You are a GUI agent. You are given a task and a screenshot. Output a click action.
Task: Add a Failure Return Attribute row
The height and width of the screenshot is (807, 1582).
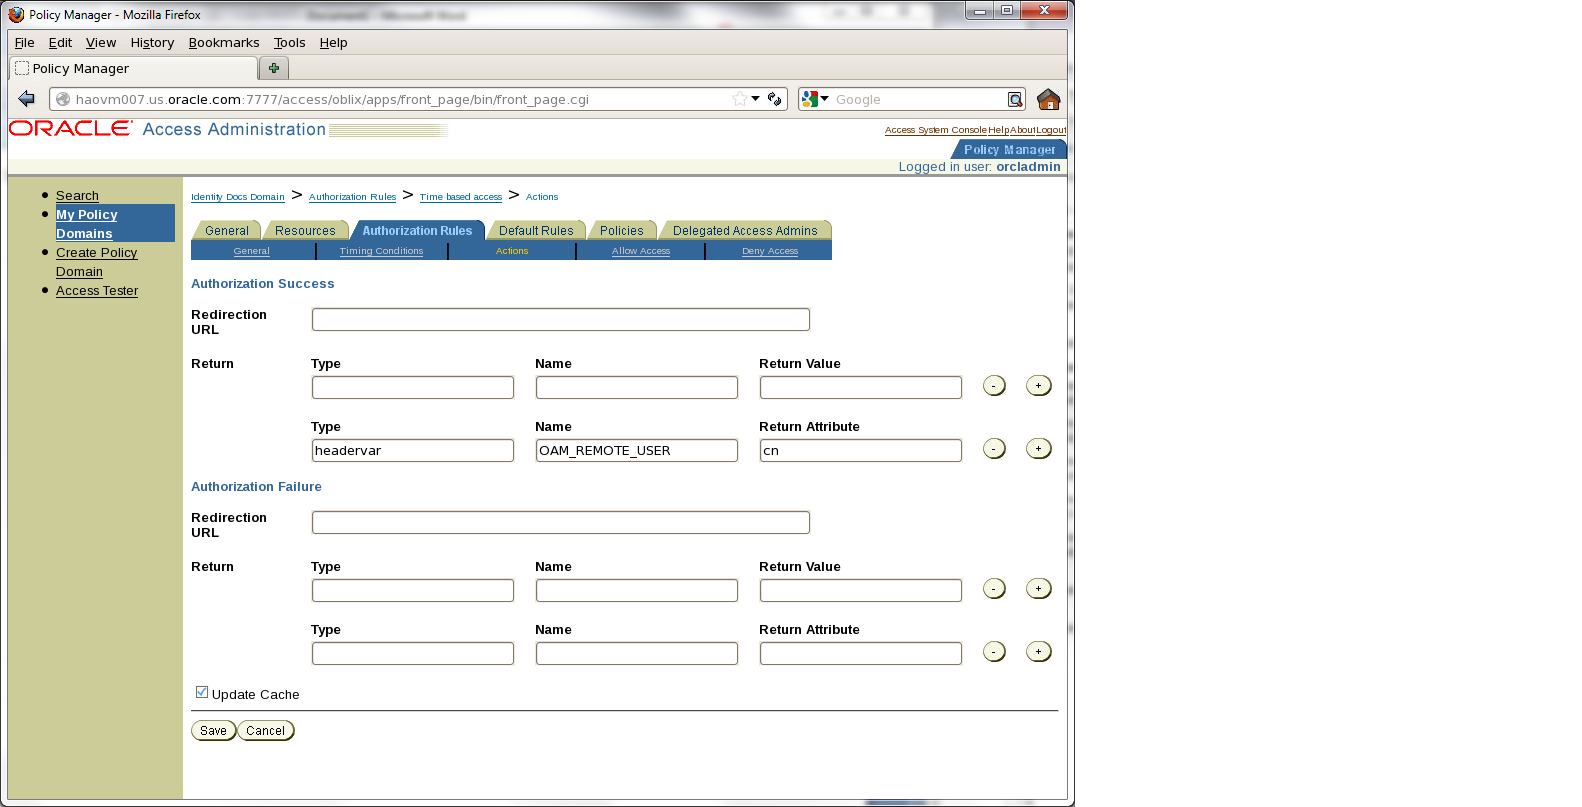pyautogui.click(x=1039, y=652)
